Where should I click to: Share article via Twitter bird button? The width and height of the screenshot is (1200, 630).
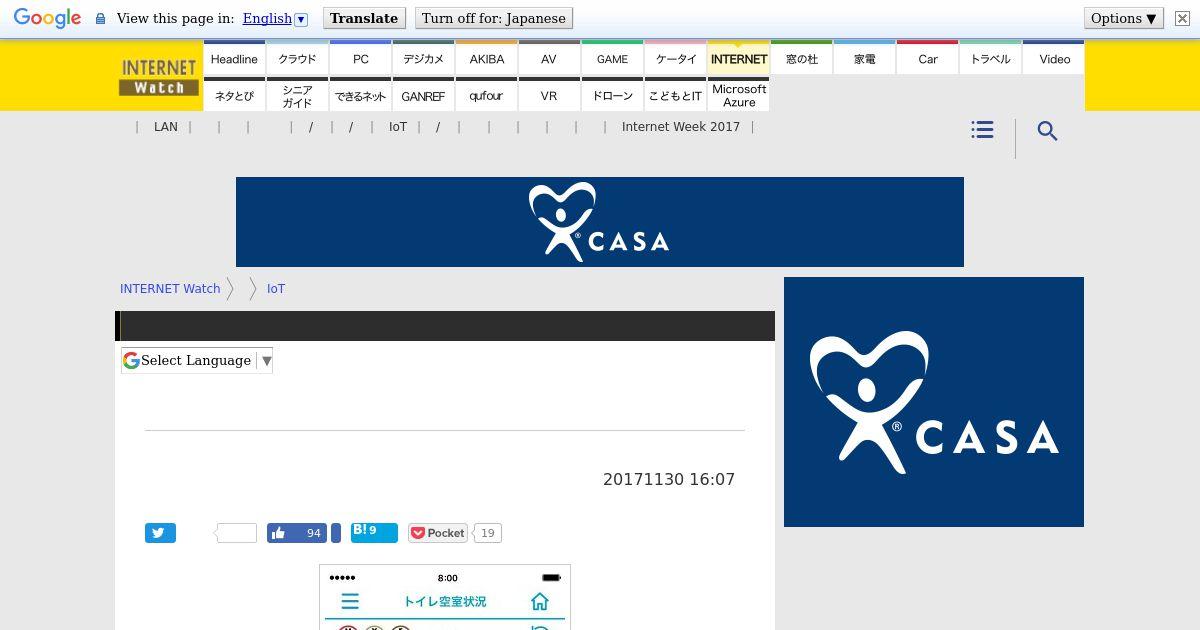[160, 533]
